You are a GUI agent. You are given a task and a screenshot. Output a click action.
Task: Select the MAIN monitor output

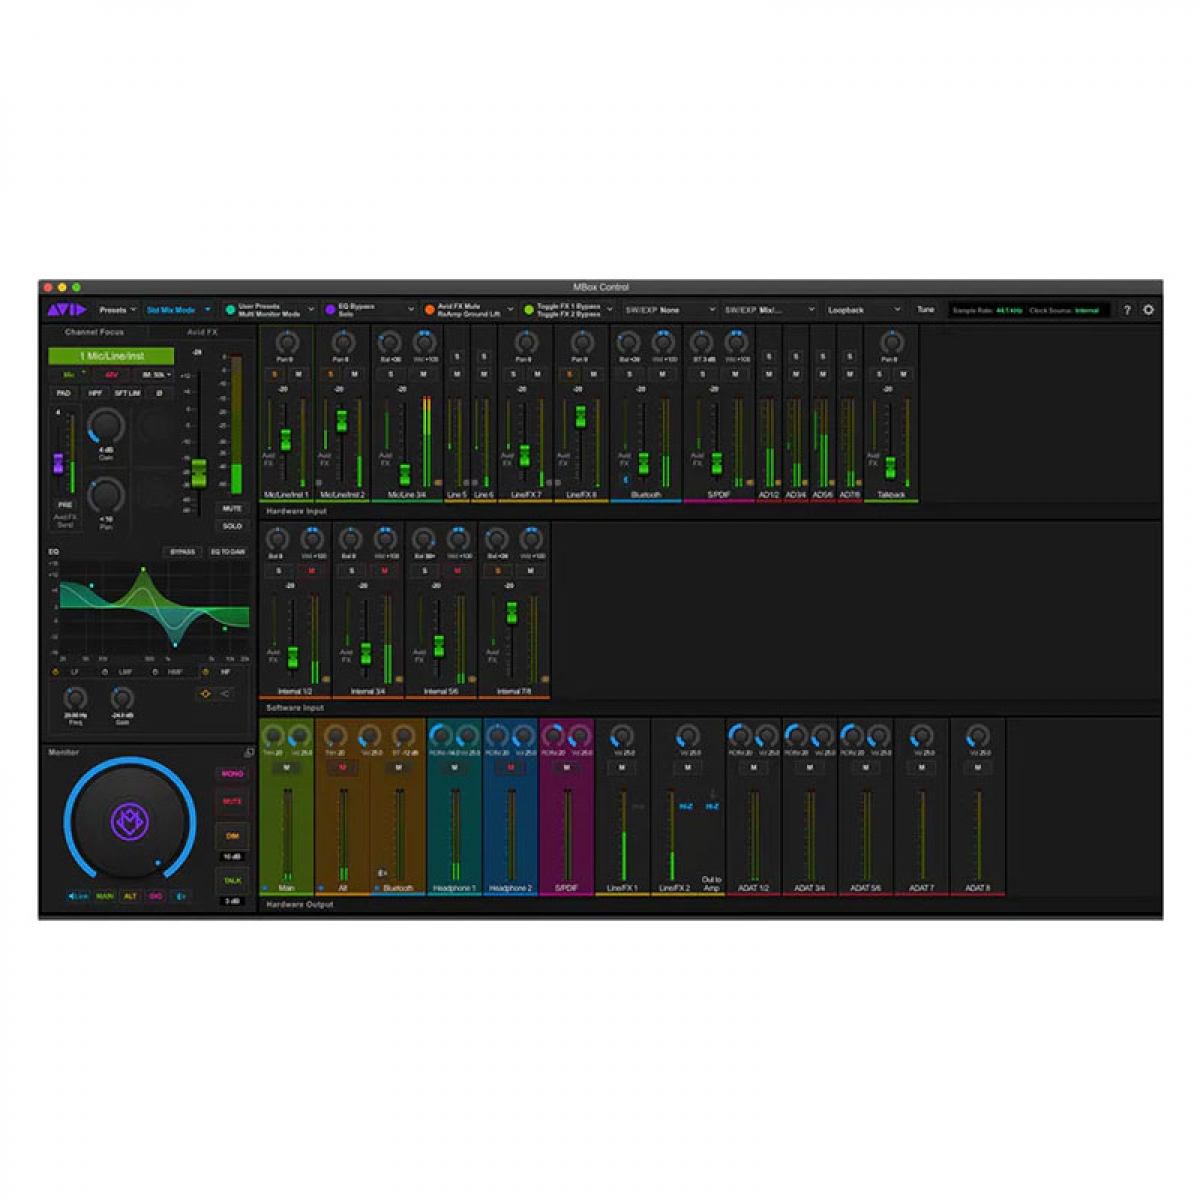(x=104, y=896)
